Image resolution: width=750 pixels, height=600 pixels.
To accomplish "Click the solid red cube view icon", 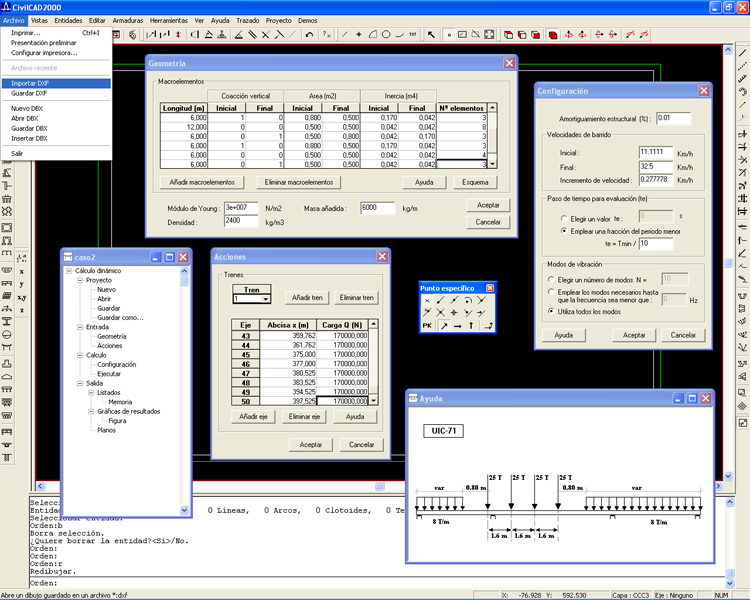I will click(x=553, y=35).
